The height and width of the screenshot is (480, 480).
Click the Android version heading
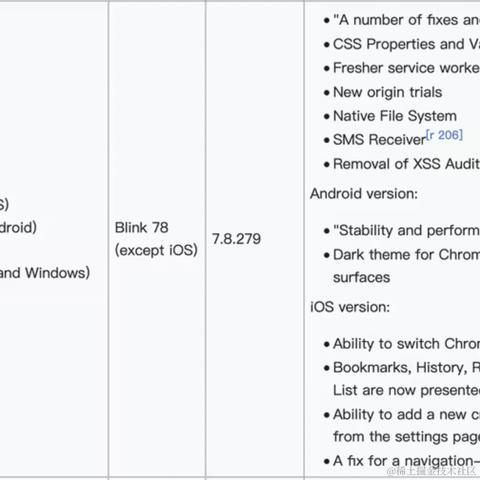tap(364, 194)
